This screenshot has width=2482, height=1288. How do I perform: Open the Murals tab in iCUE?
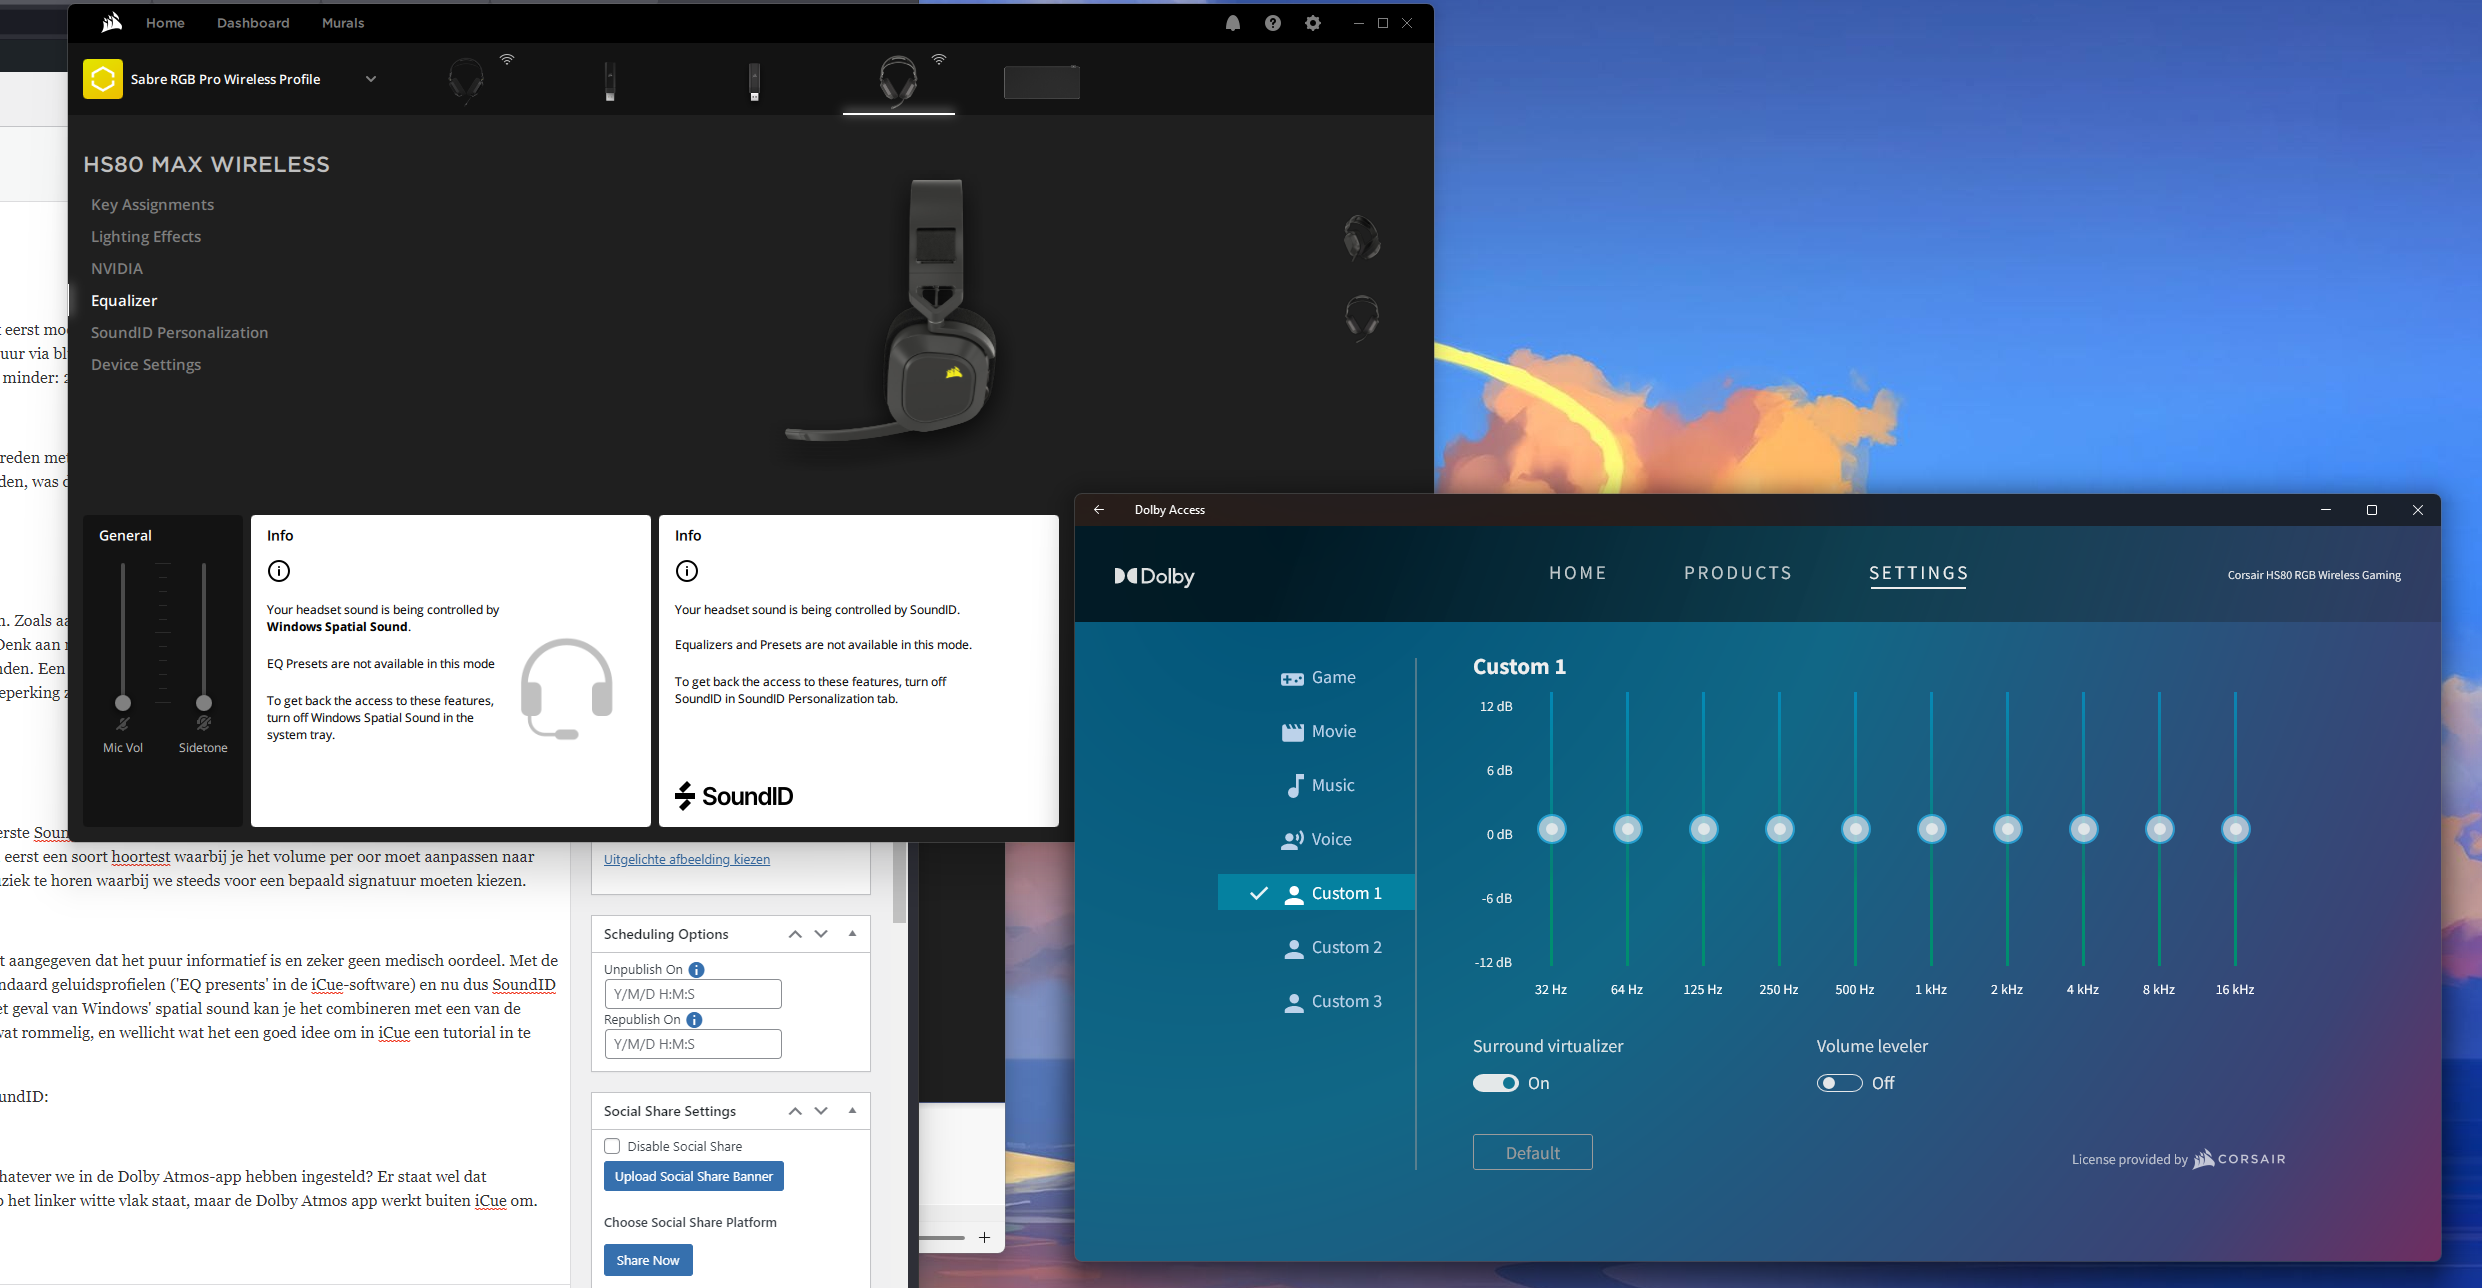click(x=343, y=23)
